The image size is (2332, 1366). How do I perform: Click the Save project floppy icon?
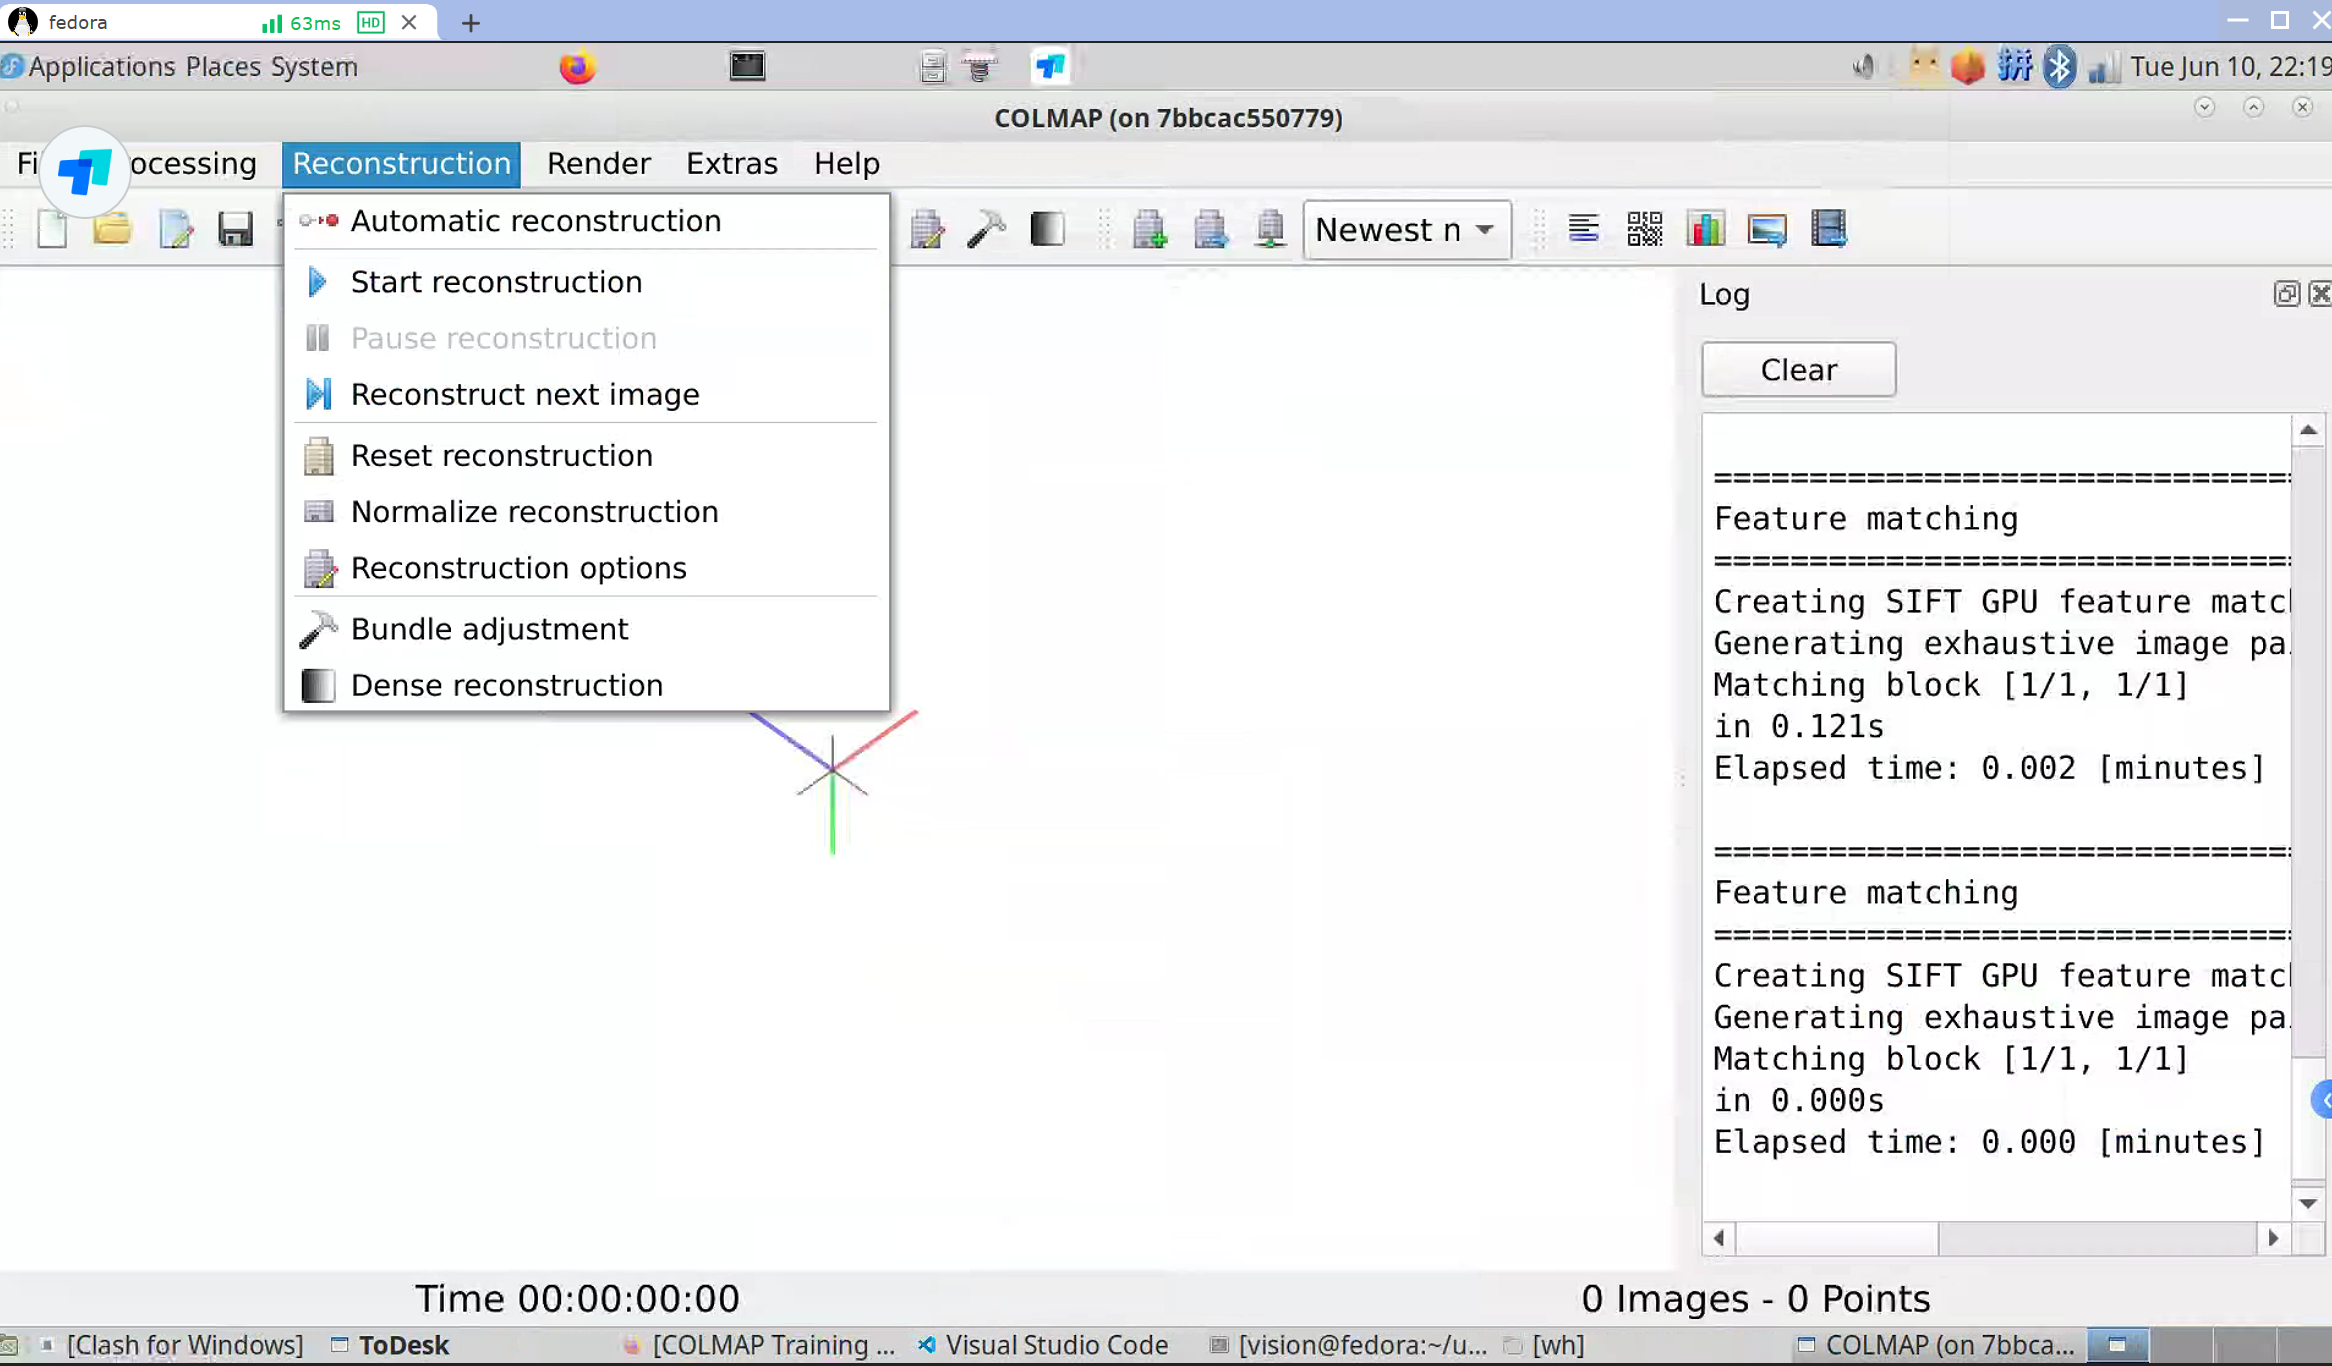click(235, 230)
